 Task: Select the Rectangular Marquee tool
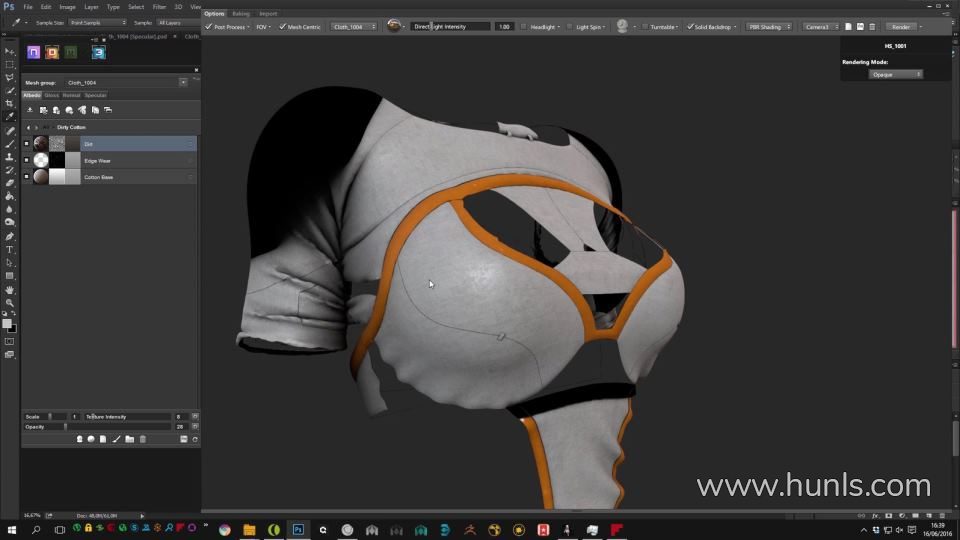9,64
